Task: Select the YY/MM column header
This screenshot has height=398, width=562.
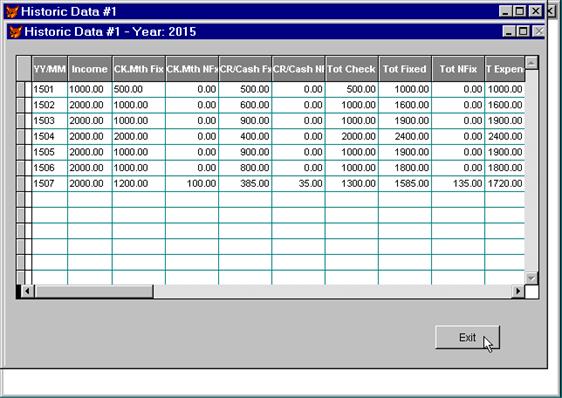Action: coord(49,69)
